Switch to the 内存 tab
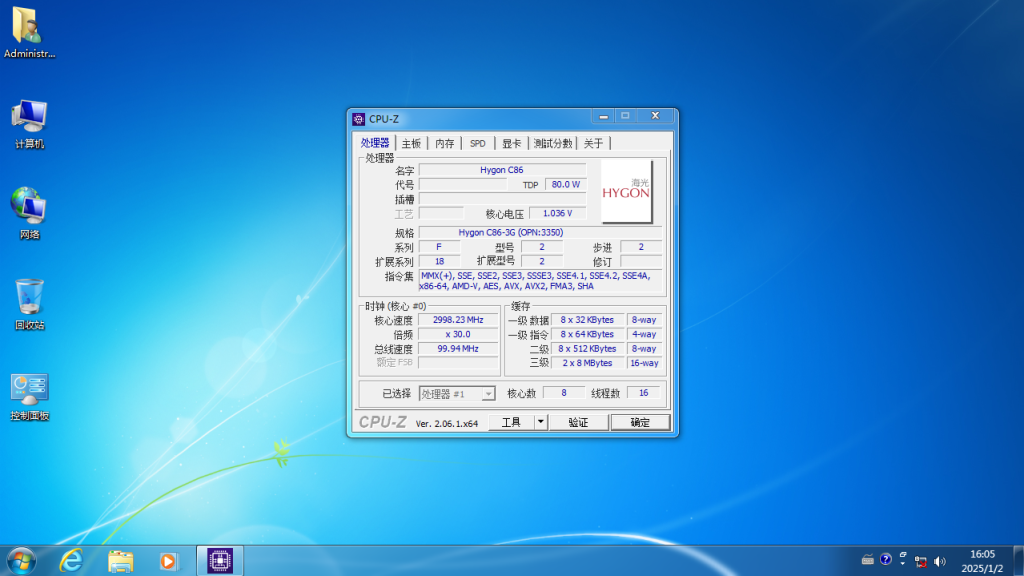This screenshot has width=1024, height=576. pyautogui.click(x=444, y=142)
